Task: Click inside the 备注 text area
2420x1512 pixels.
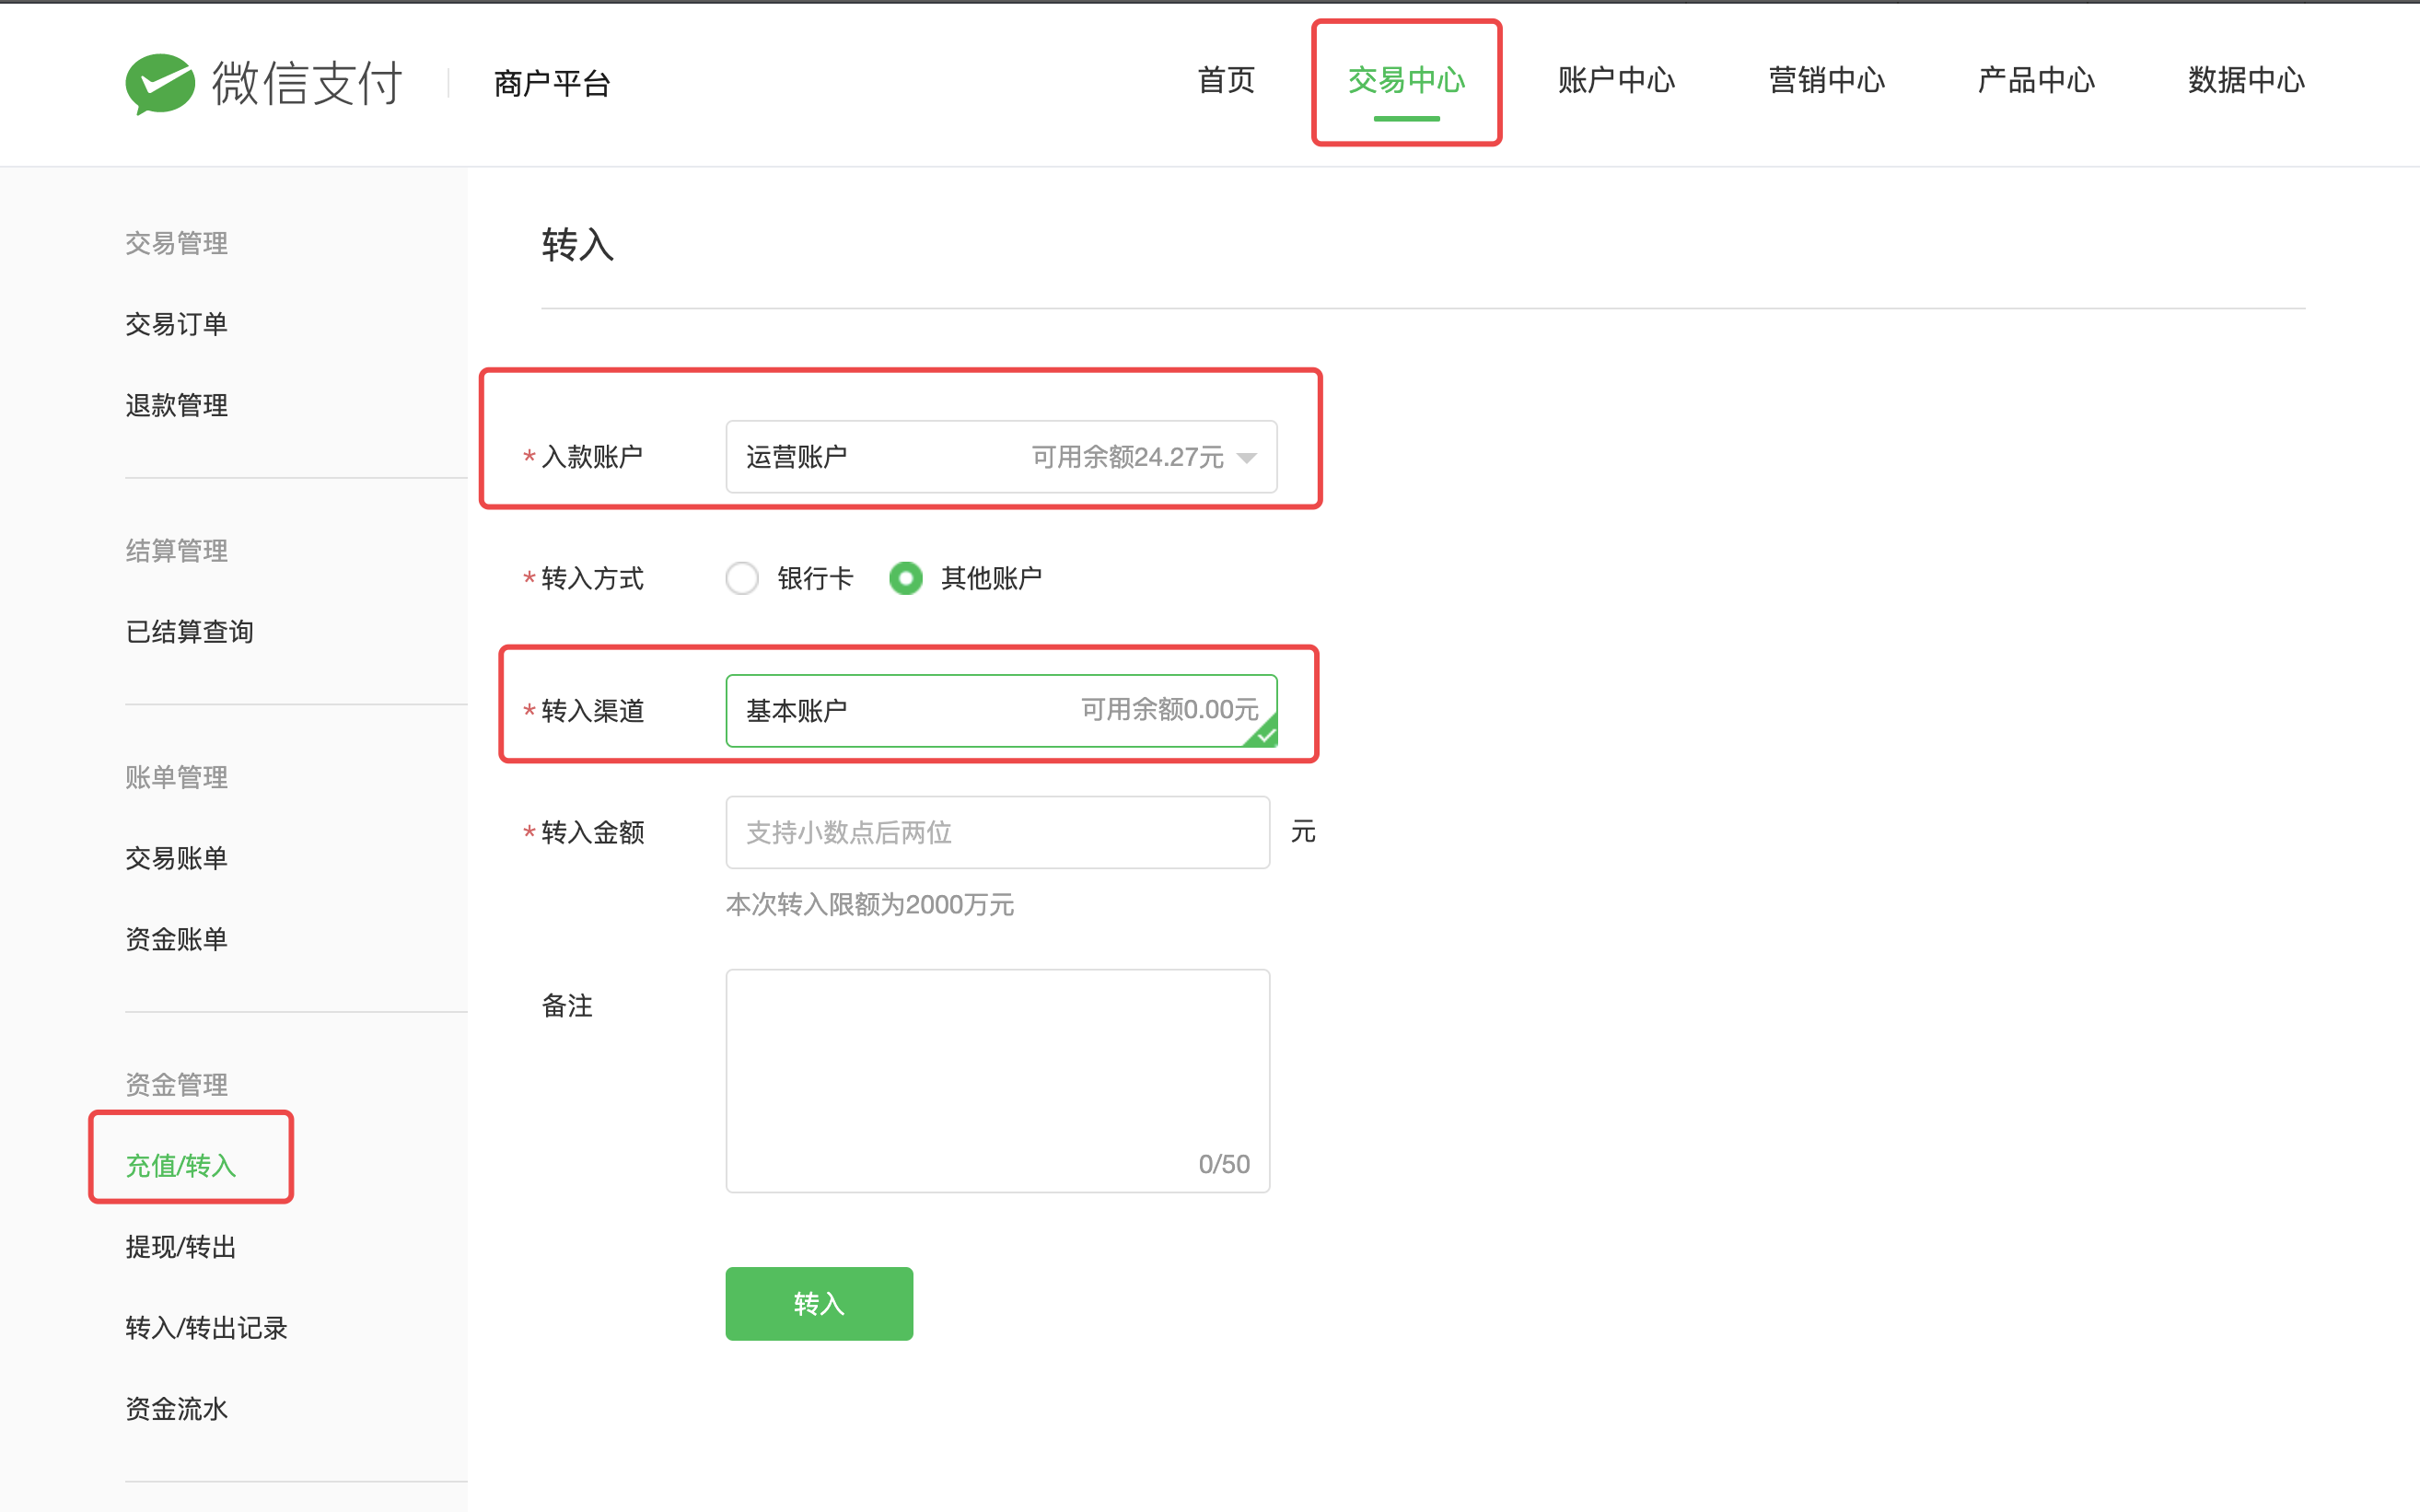Action: click(x=997, y=1080)
